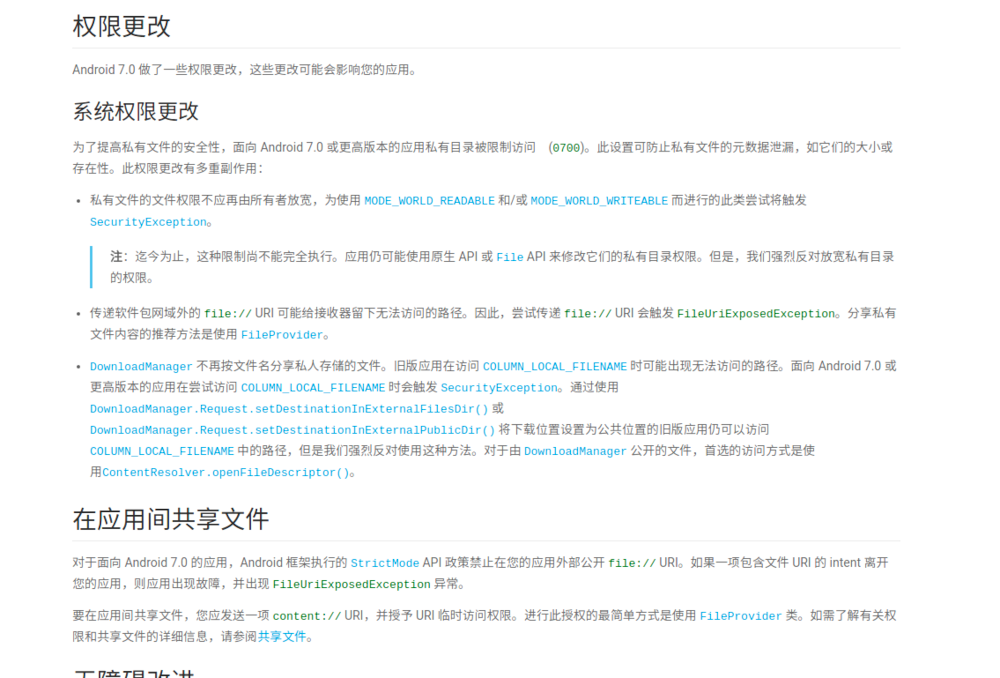Open the setDestinationInExternalFilesDir() method link

click(288, 408)
